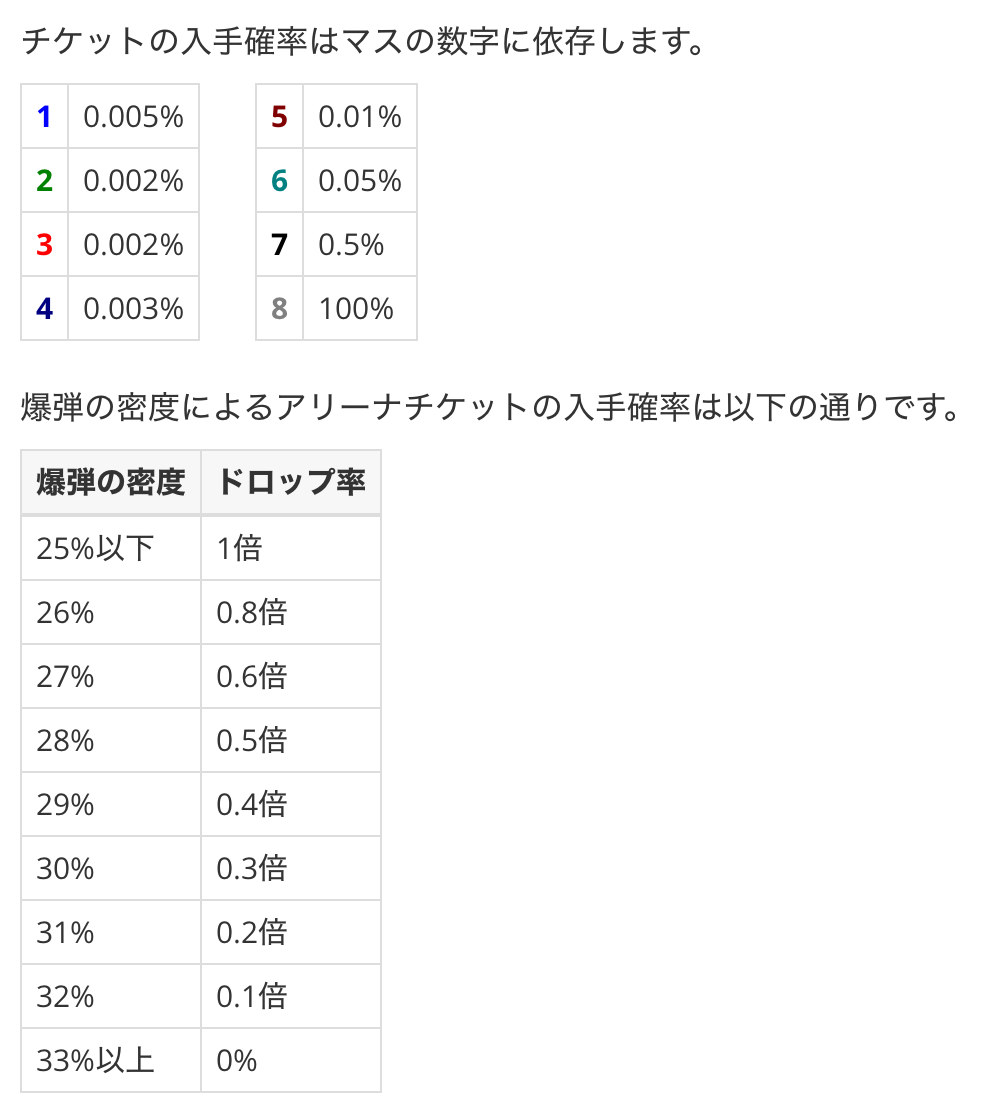The image size is (982, 1115).
Task: Click the black number 7 cell
Action: pos(279,245)
